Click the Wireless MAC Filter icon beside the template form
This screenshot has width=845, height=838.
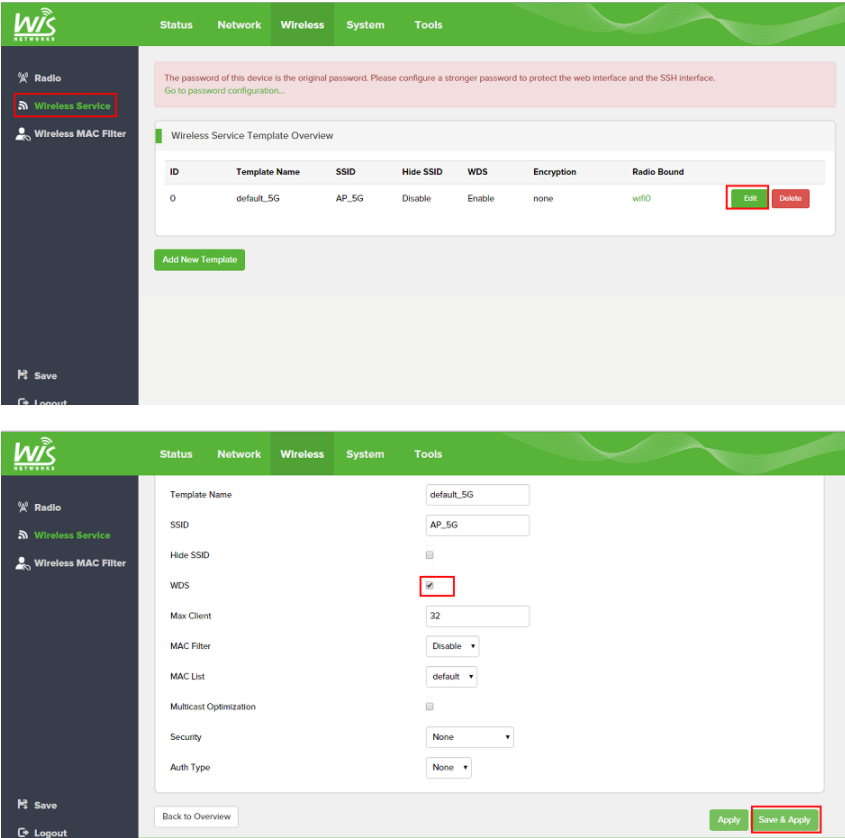coord(23,563)
